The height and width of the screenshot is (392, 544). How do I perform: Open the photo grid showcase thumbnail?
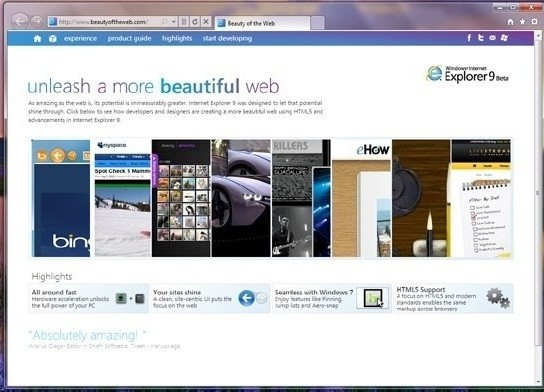click(181, 198)
